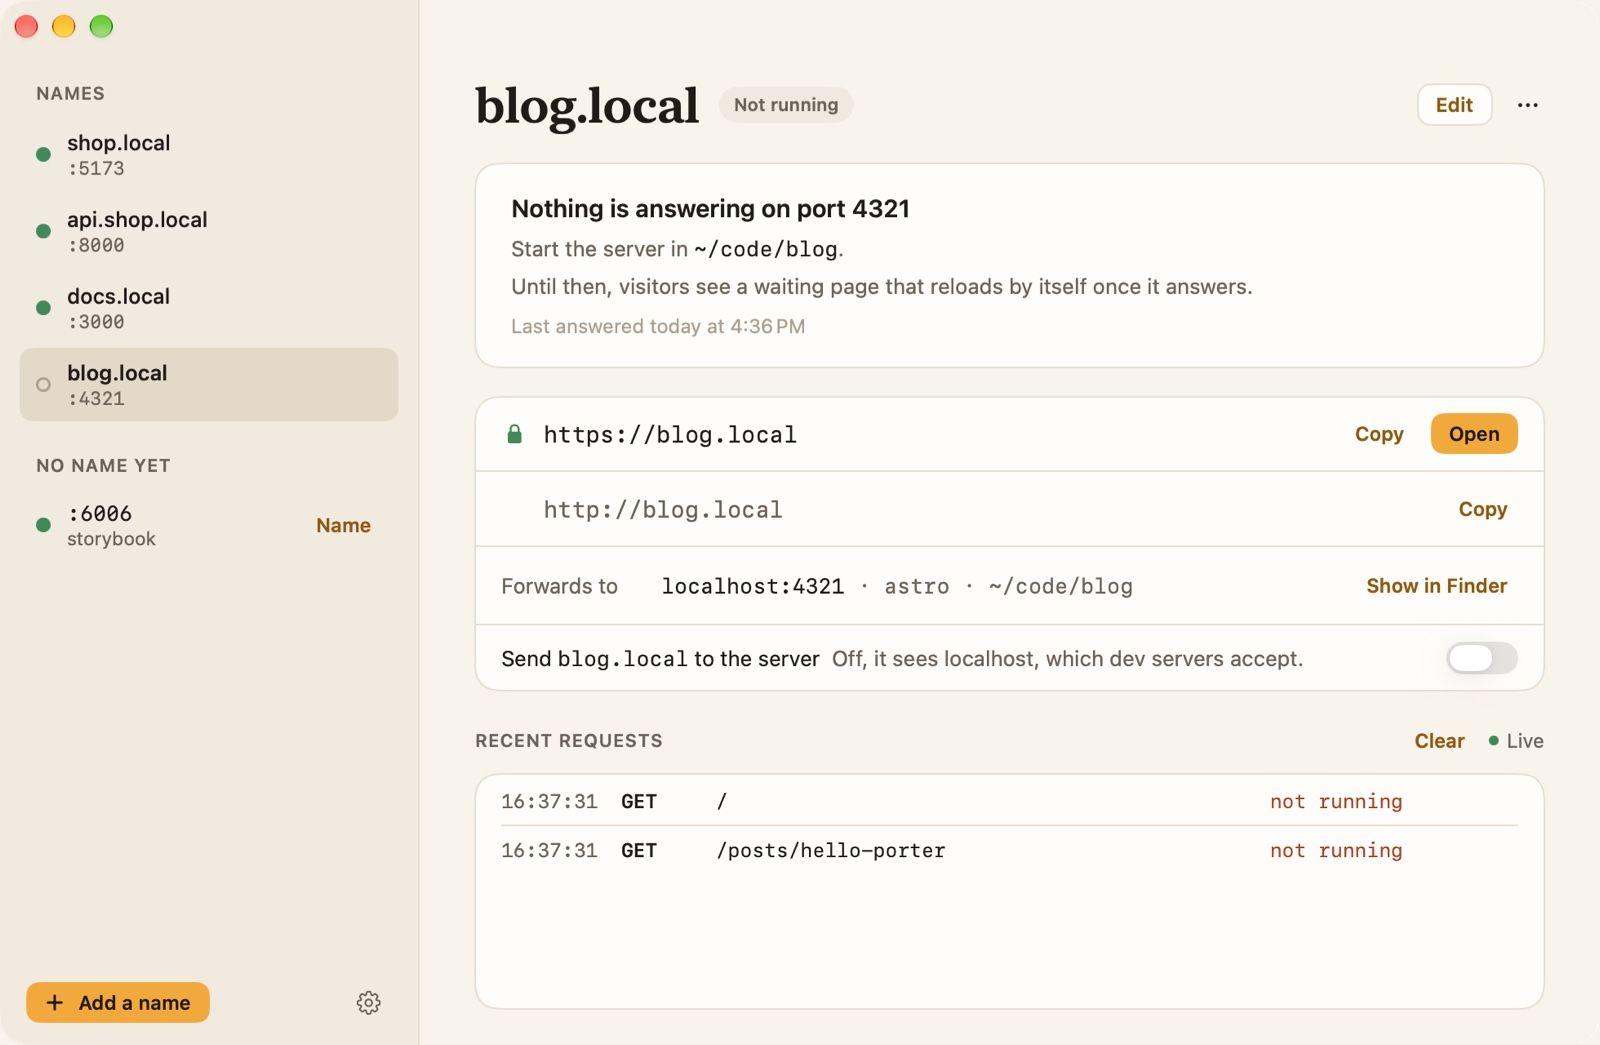Click the NO NAME YET section header
Viewport: 1600px width, 1045px height.
click(x=103, y=465)
